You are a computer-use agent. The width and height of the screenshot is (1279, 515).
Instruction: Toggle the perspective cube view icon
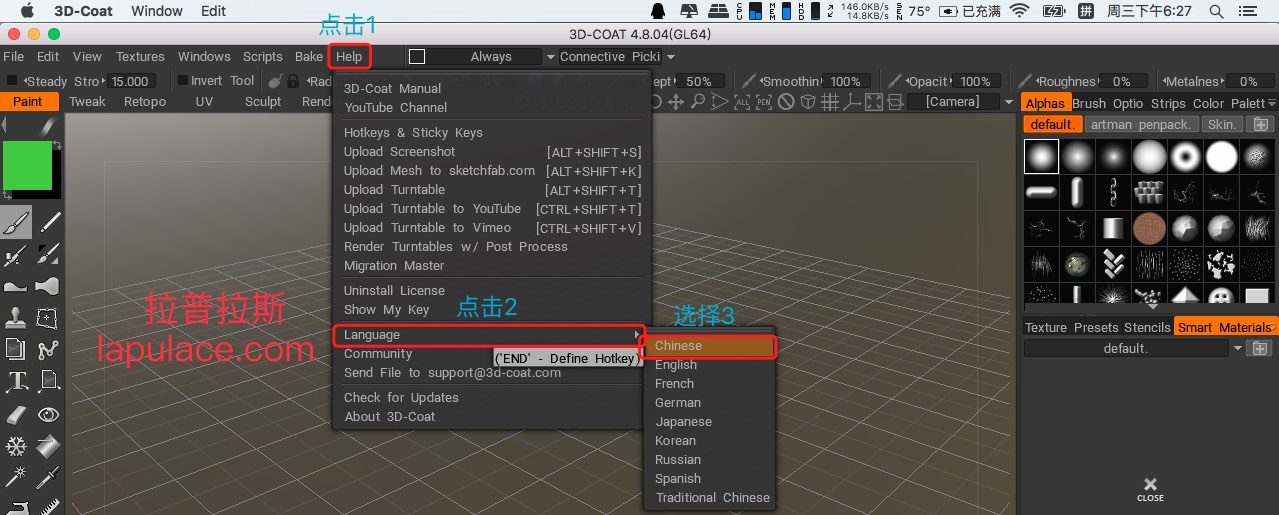point(808,101)
